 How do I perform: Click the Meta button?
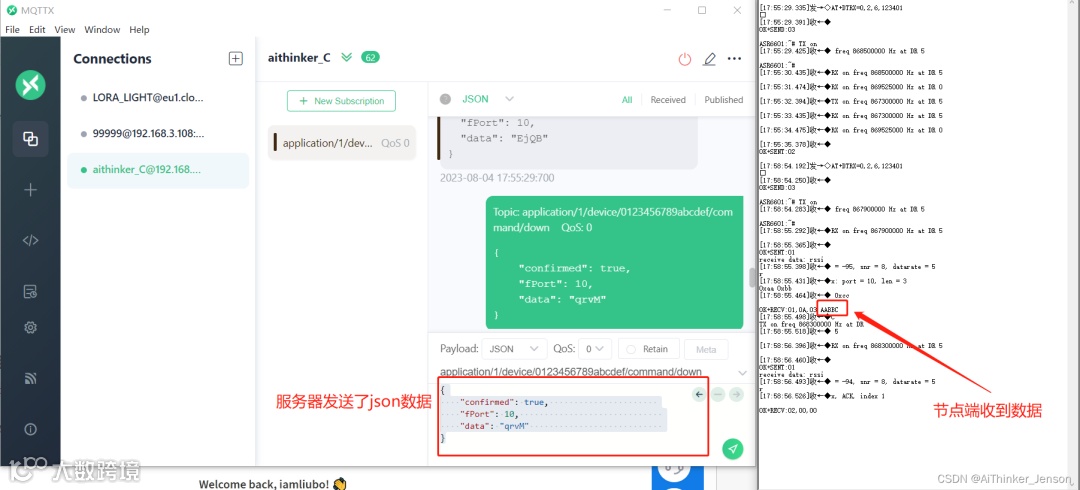click(x=706, y=349)
